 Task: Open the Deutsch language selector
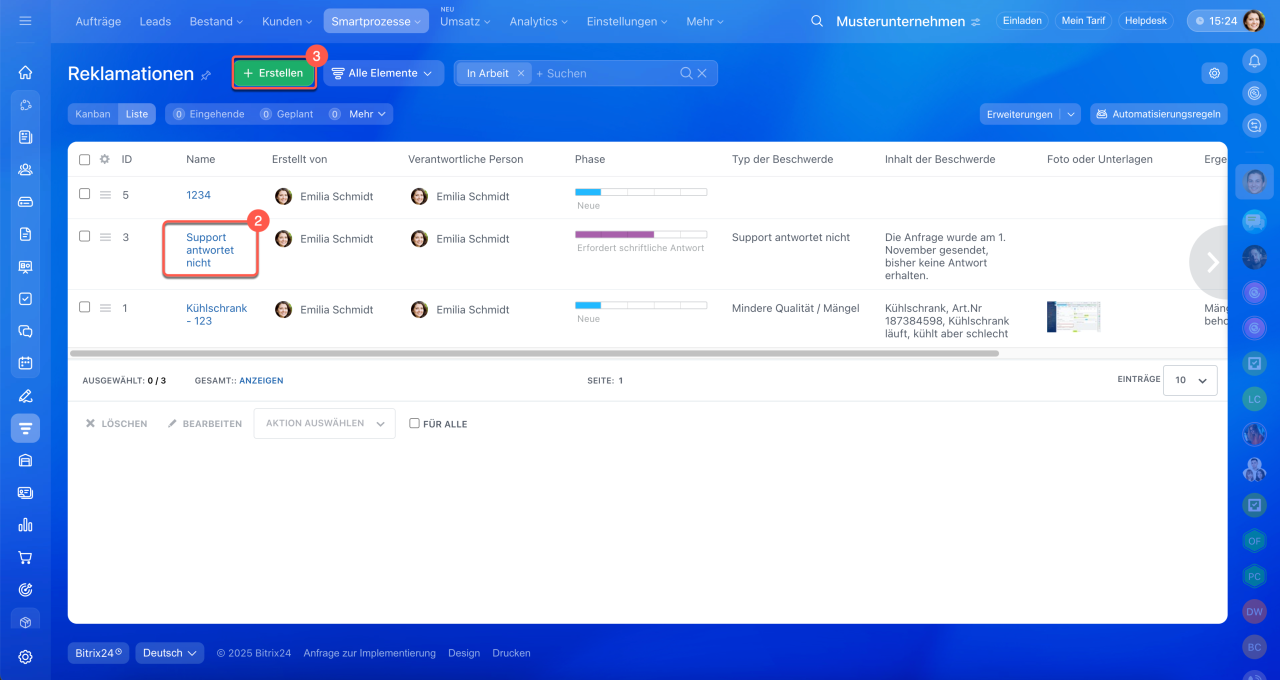[169, 653]
